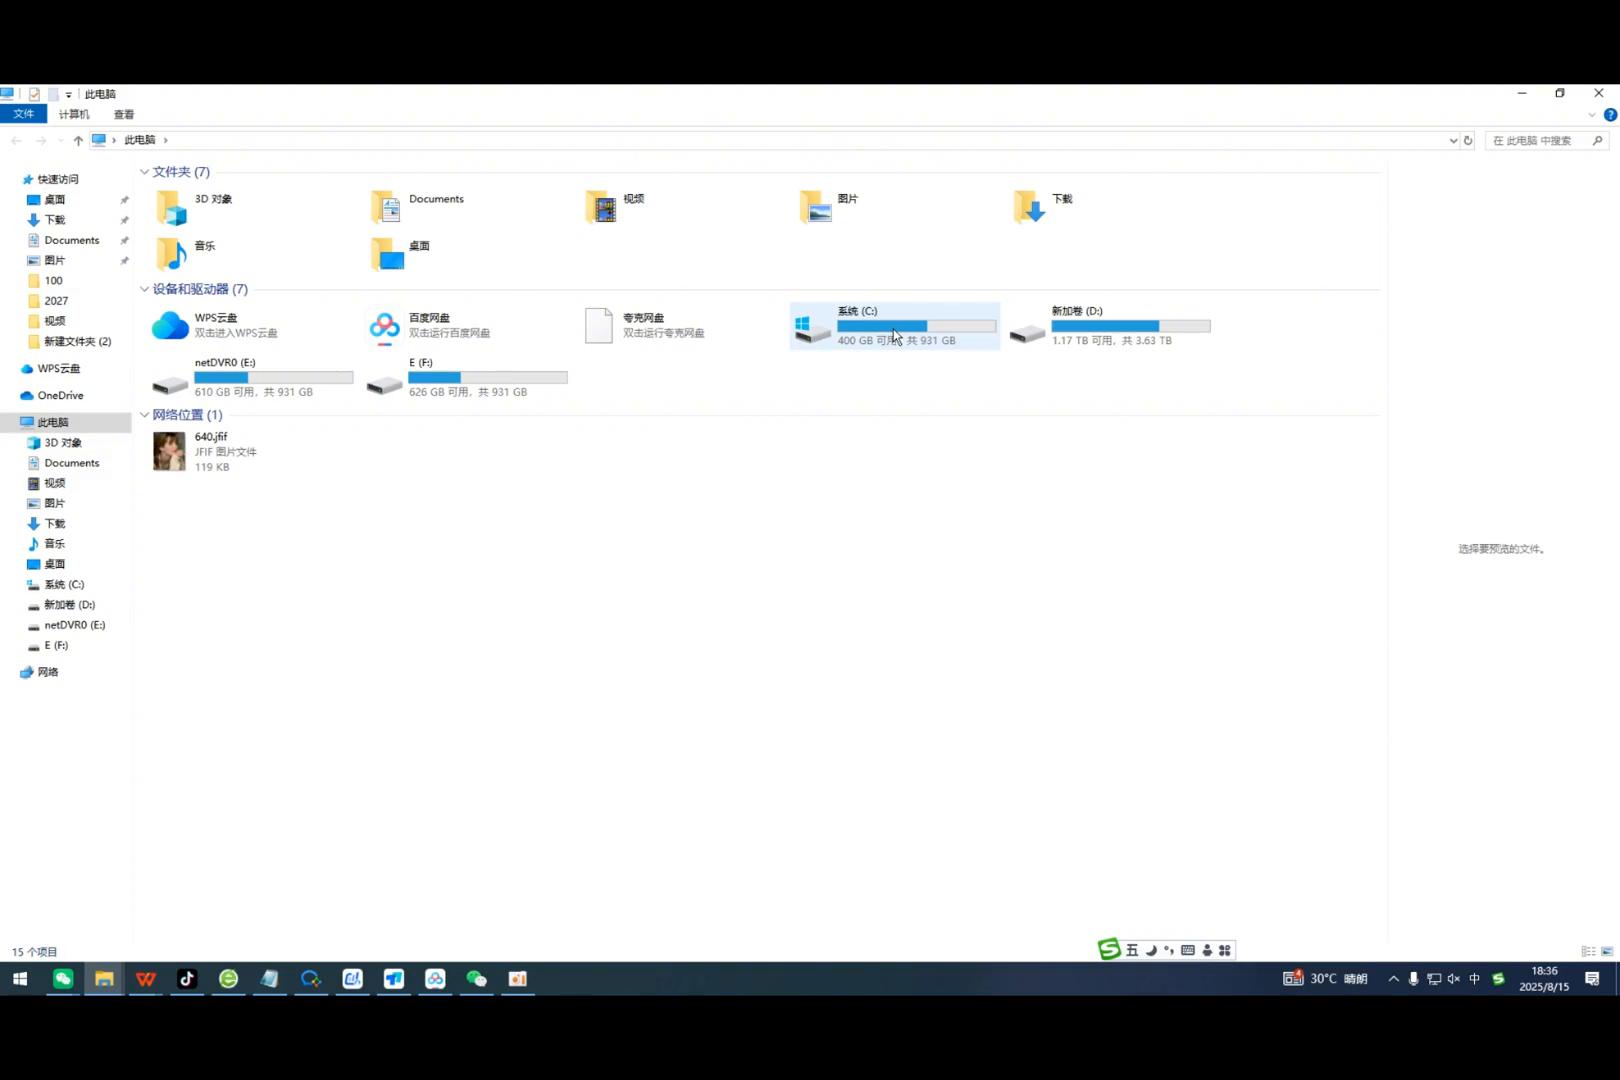Screen dimensions: 1620x1080
Task: Open the WPS云盘 cloud drive icon
Action: click(170, 326)
